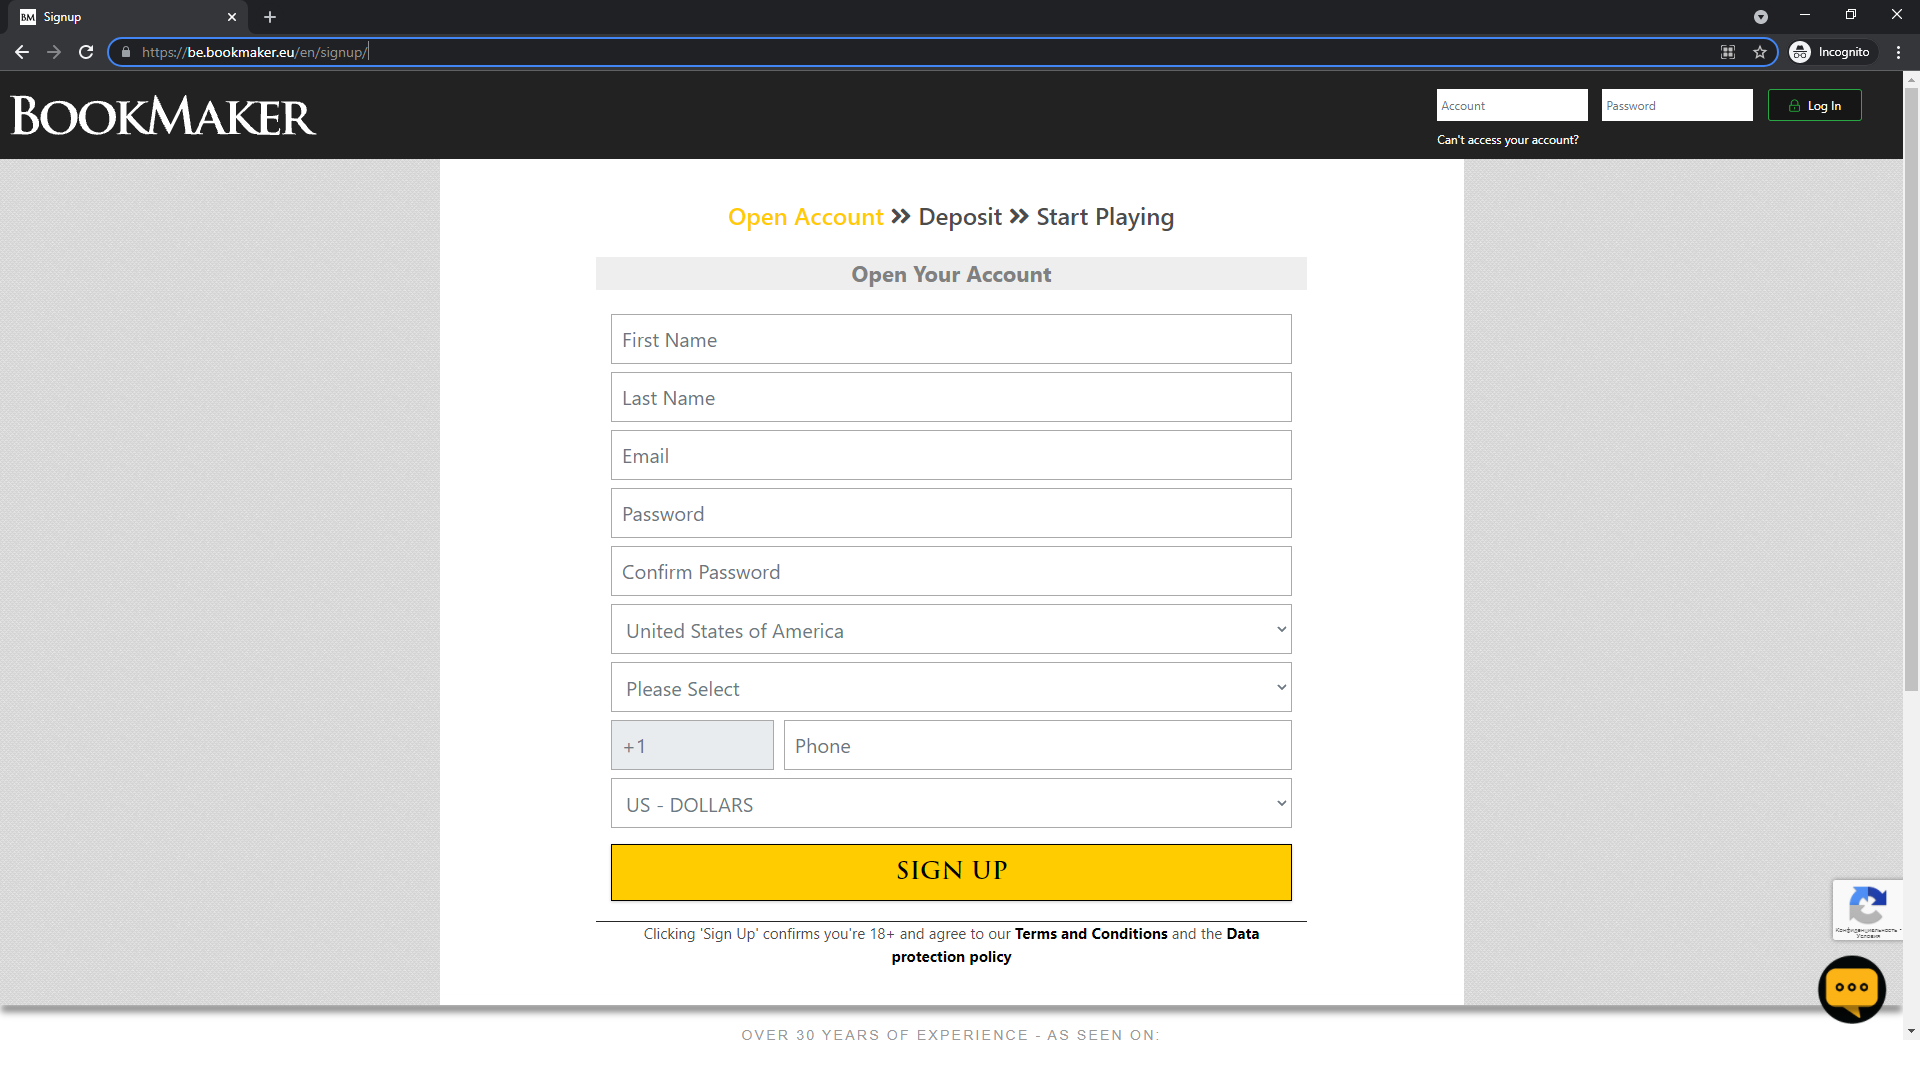Focus the Confirm Password field
Viewport: 1920px width, 1080px height.
click(x=951, y=571)
